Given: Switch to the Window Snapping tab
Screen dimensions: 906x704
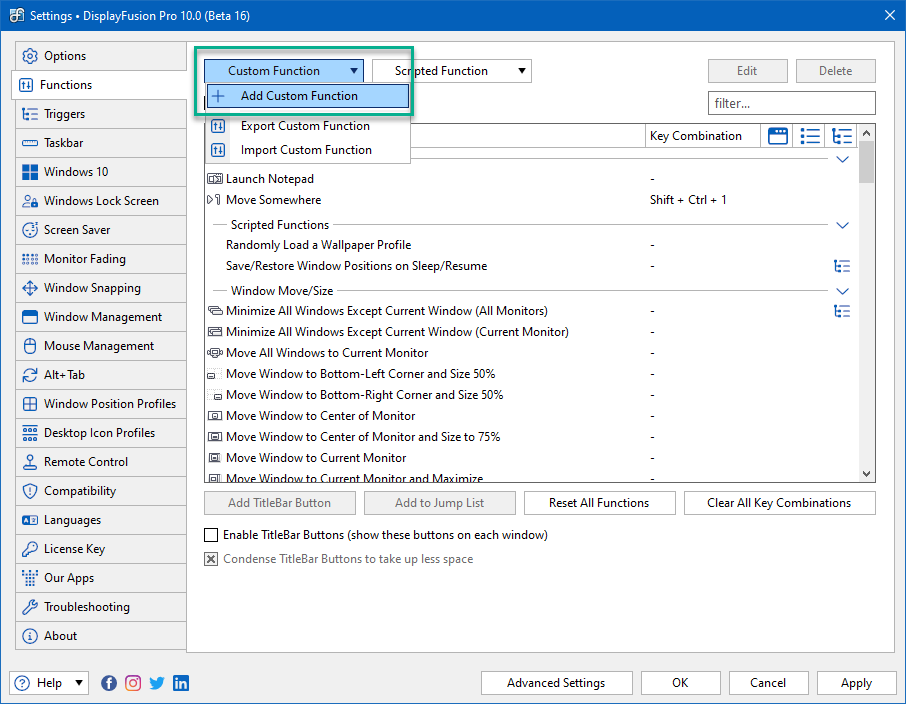Looking at the screenshot, I should 101,288.
